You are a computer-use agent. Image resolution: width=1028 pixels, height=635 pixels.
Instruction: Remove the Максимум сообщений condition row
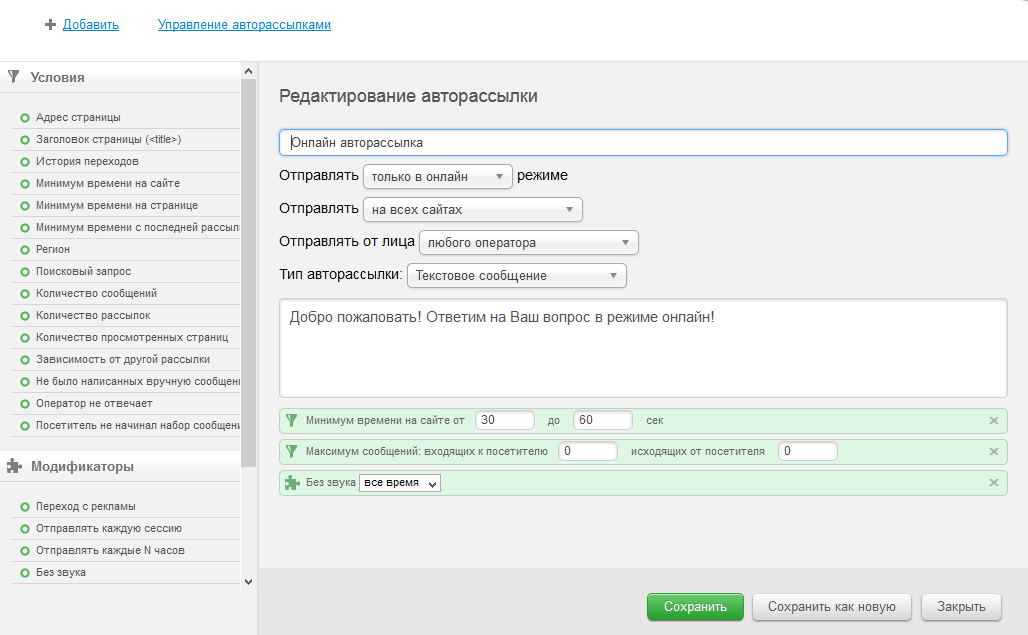[x=993, y=452]
